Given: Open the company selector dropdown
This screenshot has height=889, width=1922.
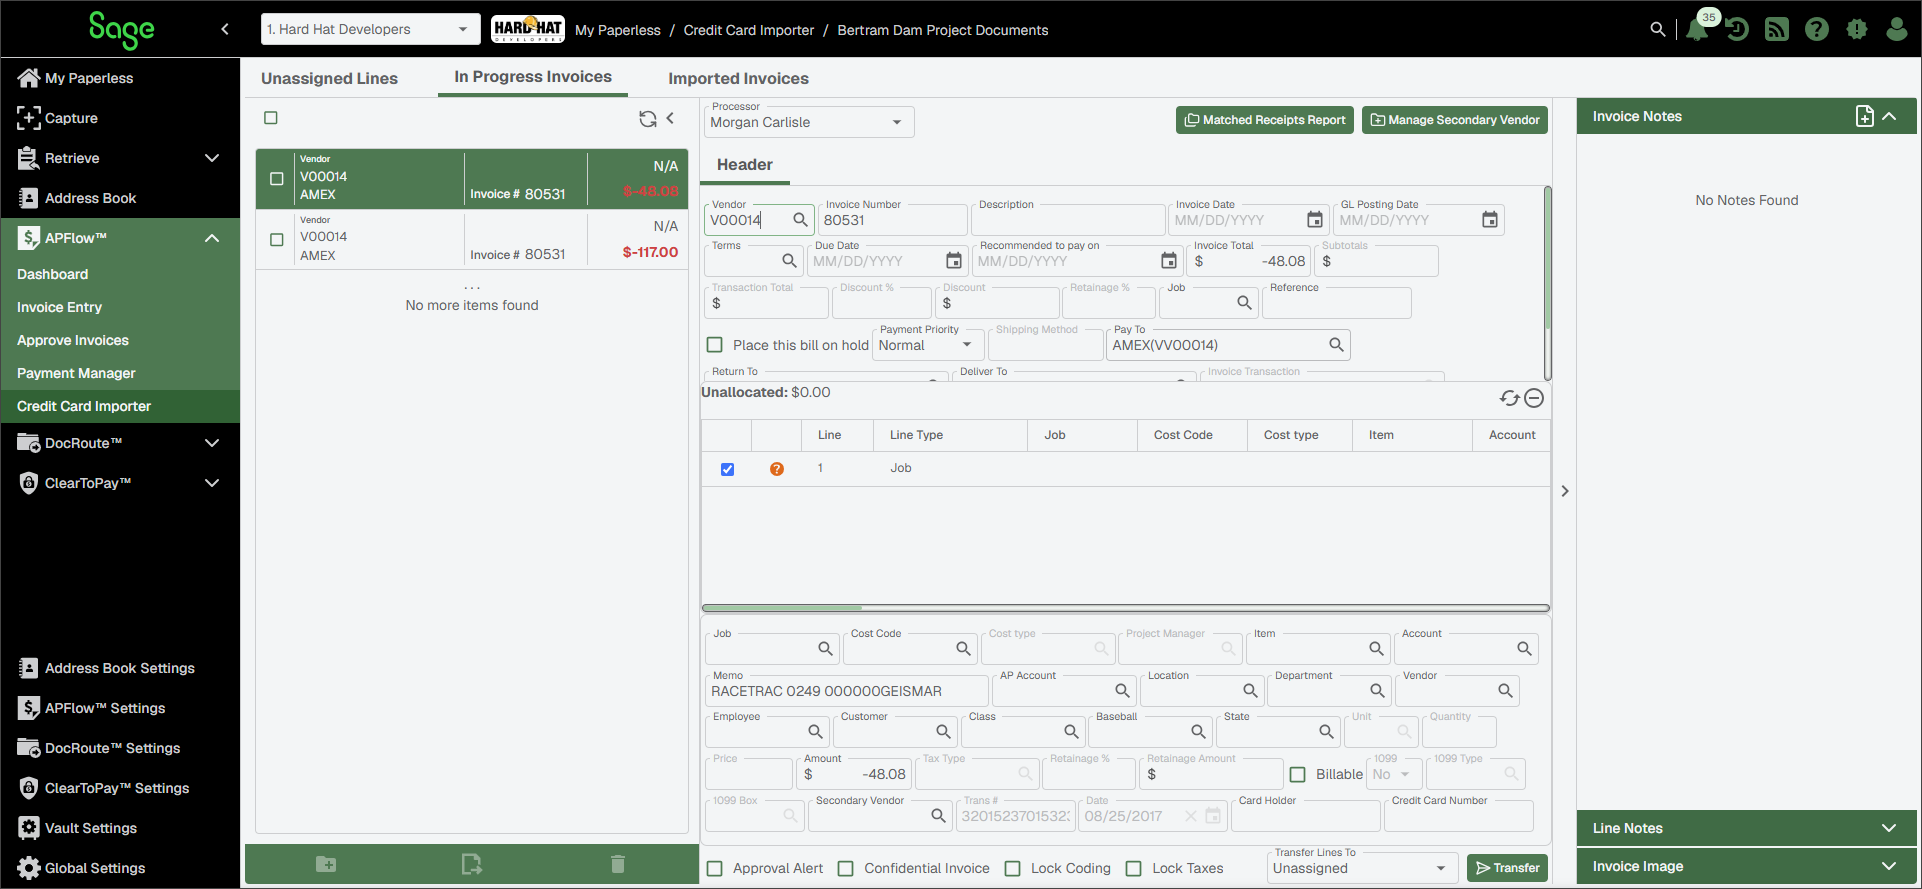Looking at the screenshot, I should coord(370,29).
